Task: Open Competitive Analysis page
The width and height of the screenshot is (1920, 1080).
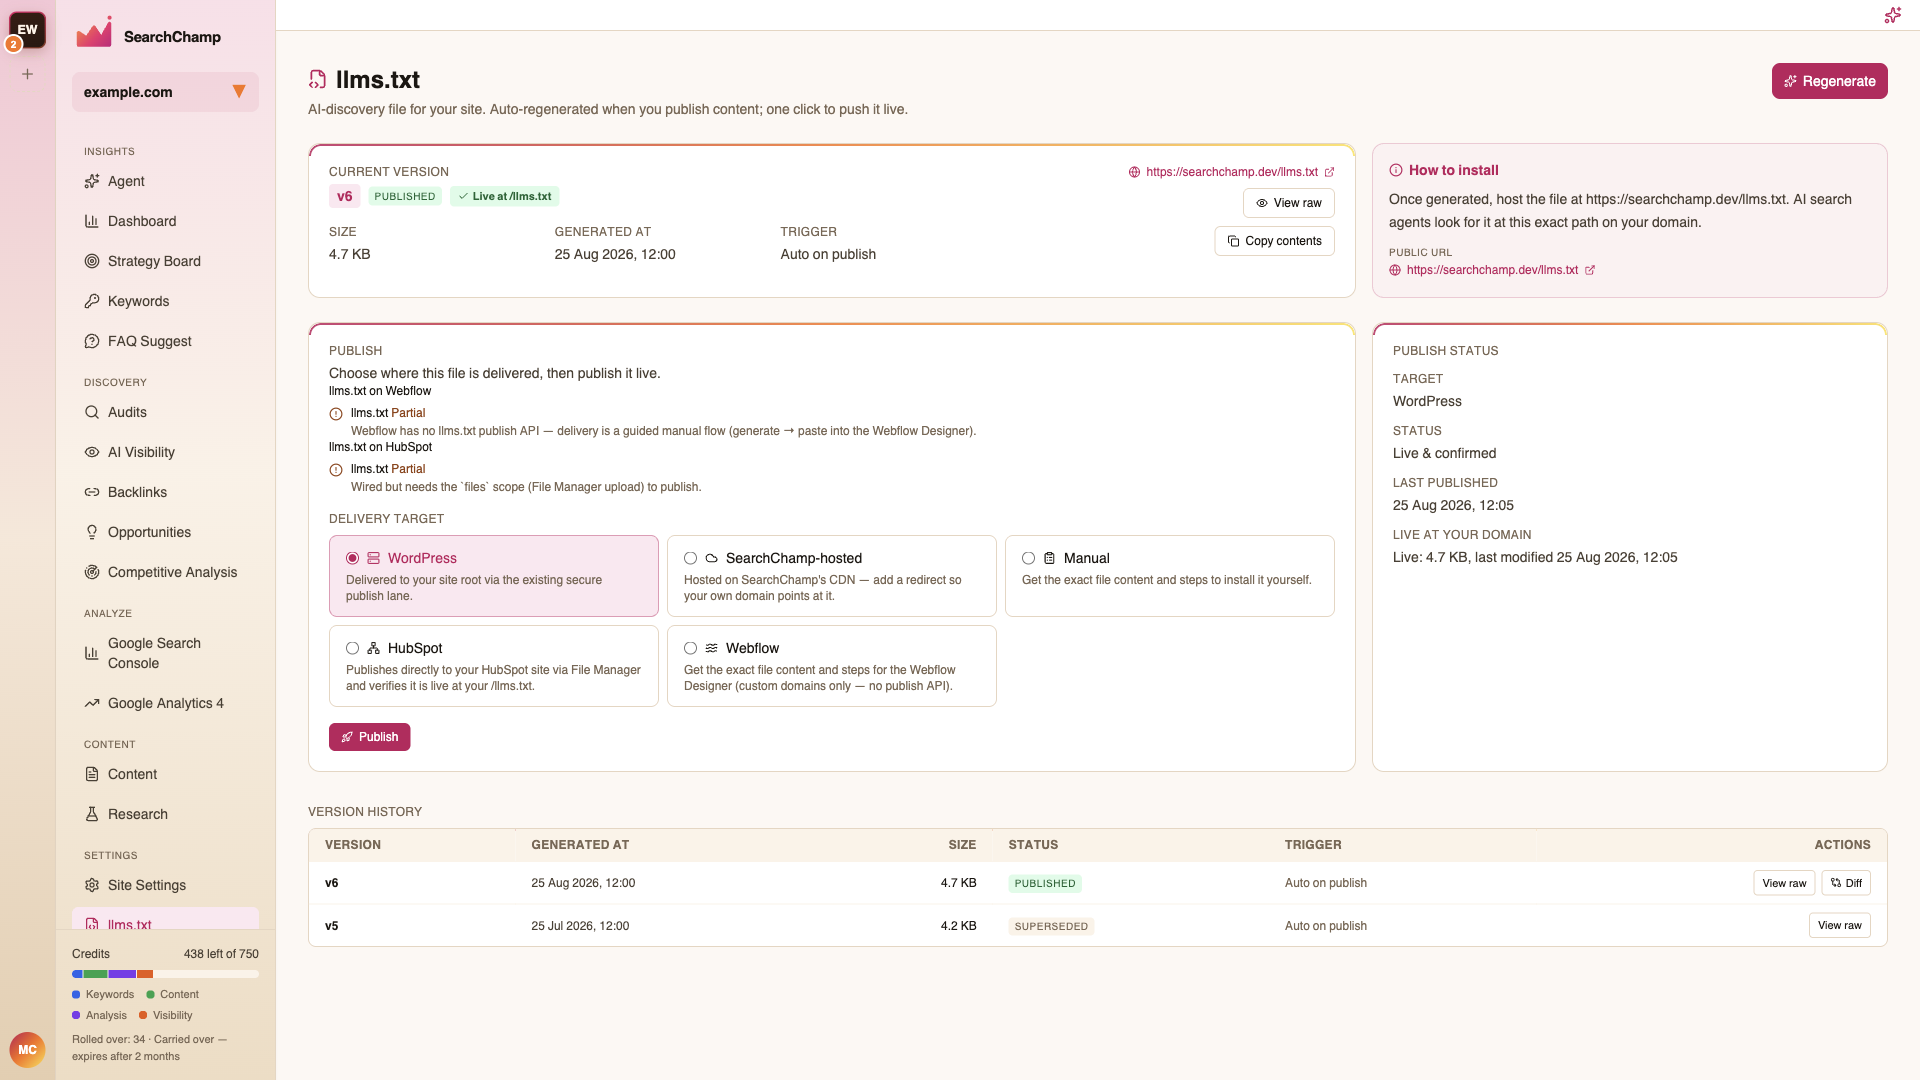Action: tap(165, 572)
